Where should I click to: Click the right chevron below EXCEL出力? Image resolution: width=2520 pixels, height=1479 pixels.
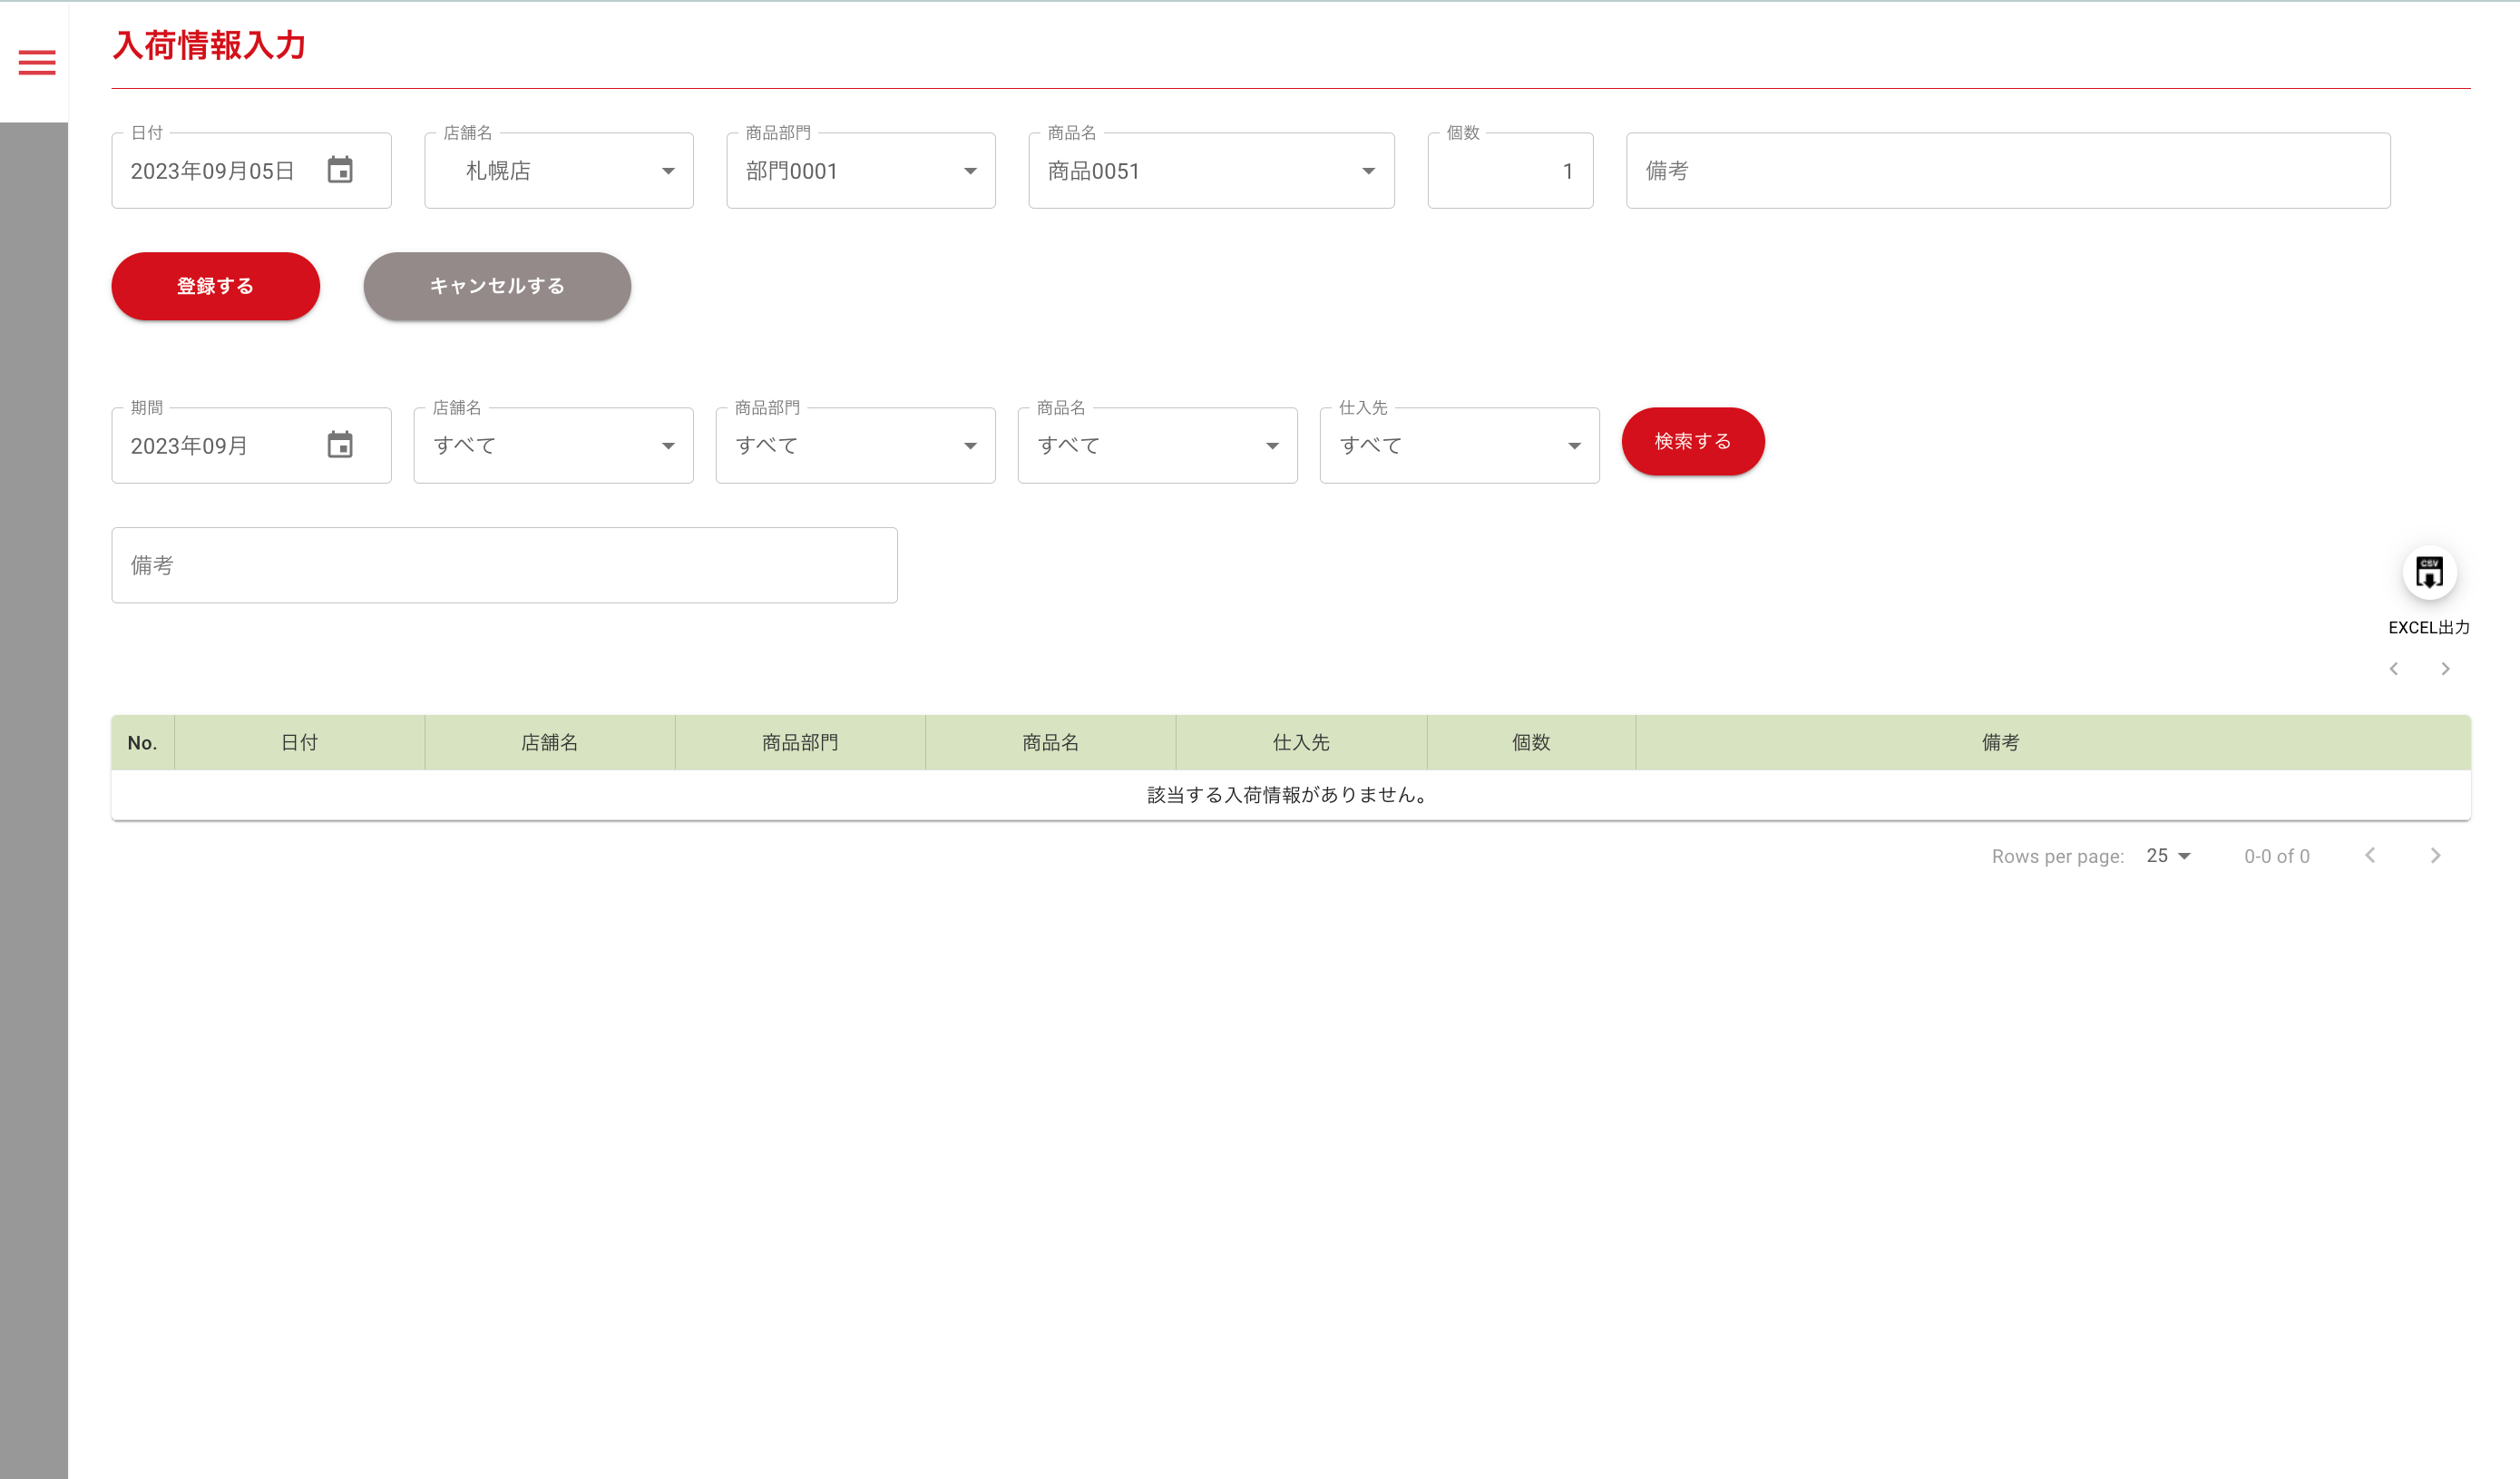[2445, 669]
